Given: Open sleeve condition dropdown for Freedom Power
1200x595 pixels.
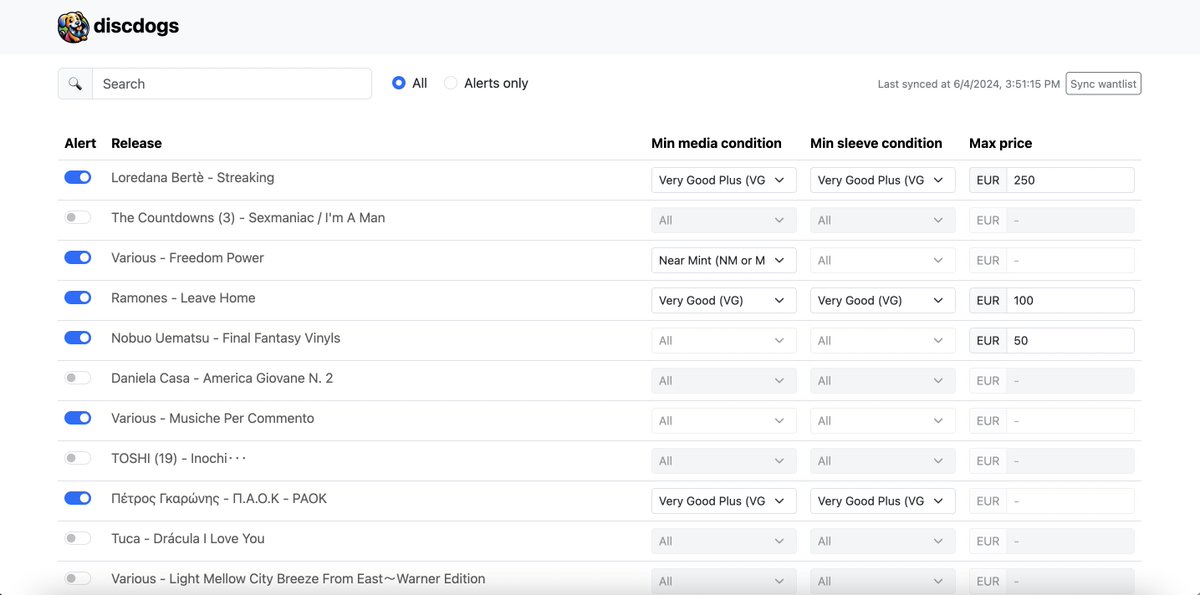Looking at the screenshot, I should [883, 260].
